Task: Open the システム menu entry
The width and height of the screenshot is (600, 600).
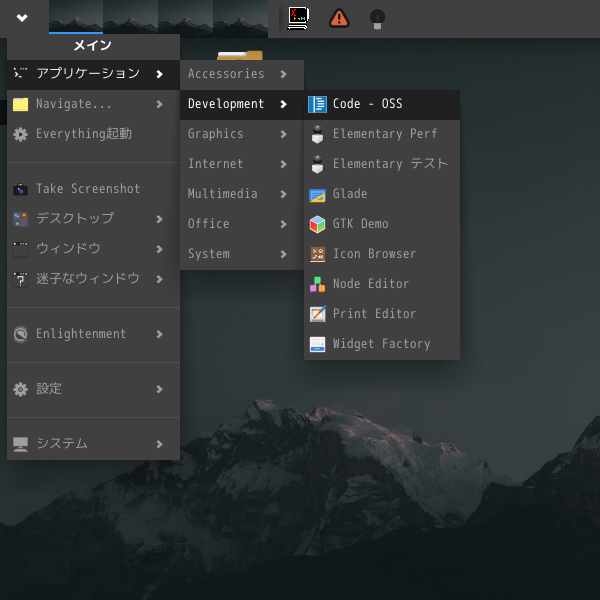Action: (93, 444)
